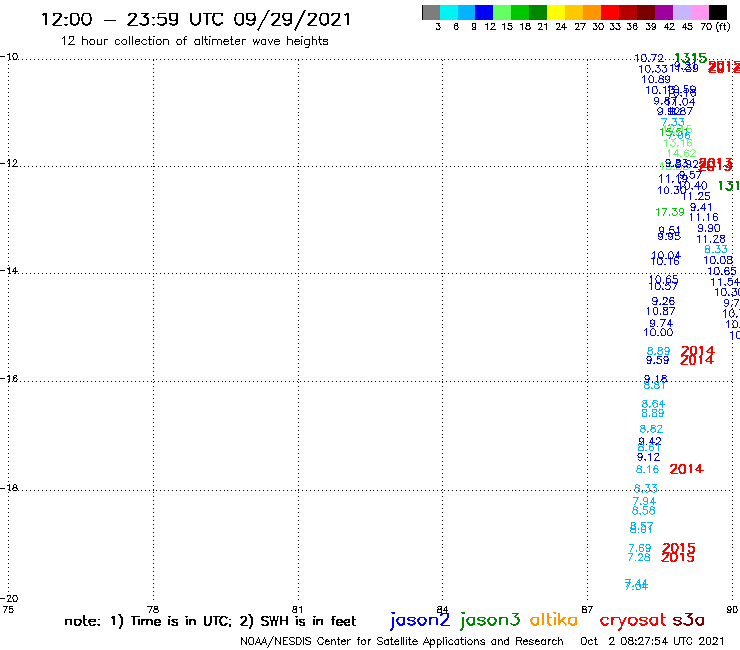Click the '-18' latitude axis label

click(9, 488)
